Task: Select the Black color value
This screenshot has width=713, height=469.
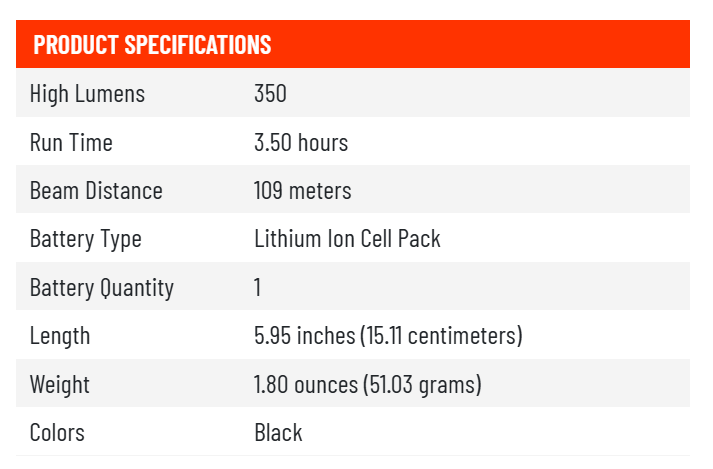Action: 278,433
